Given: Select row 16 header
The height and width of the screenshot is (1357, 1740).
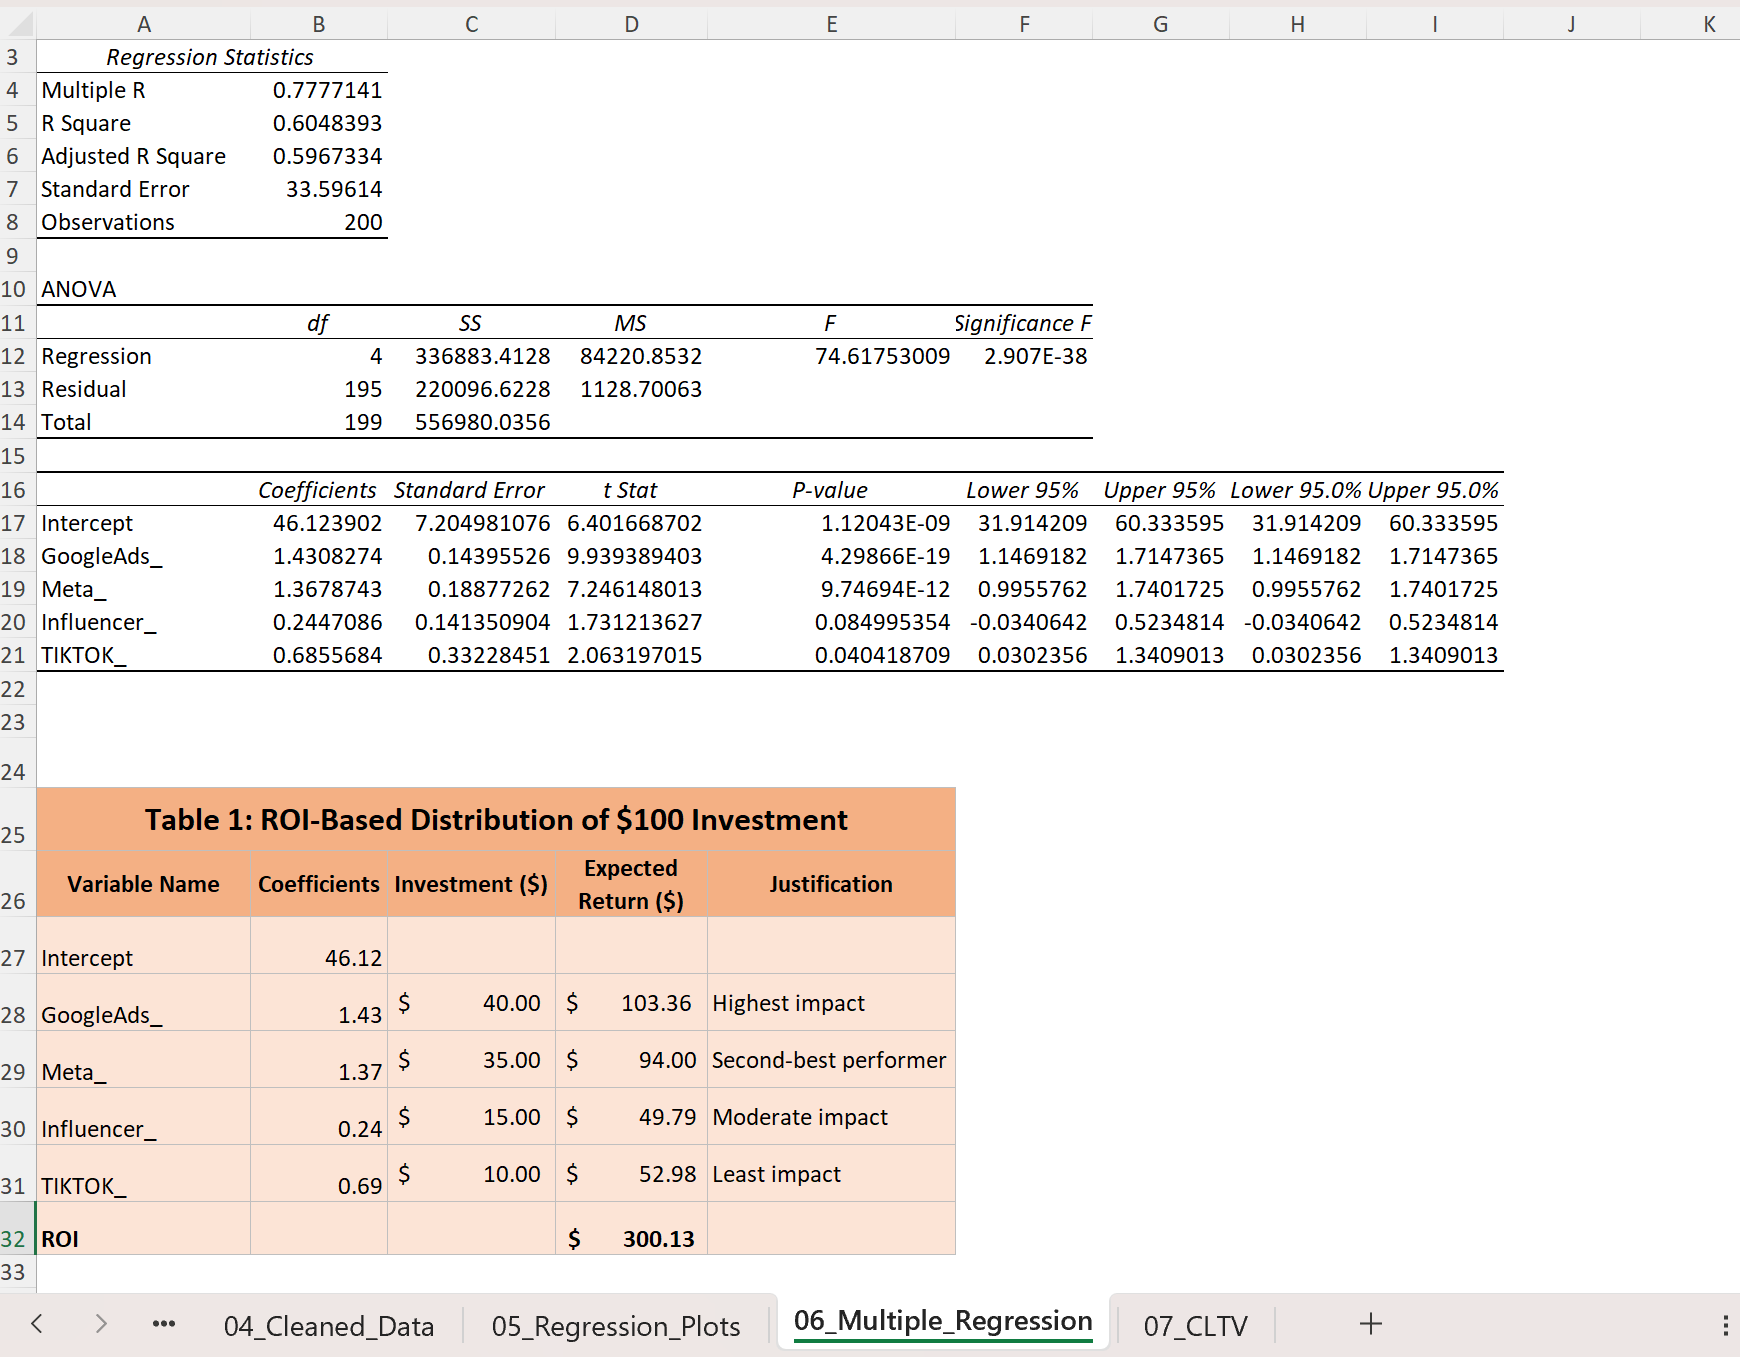Looking at the screenshot, I should click(17, 490).
